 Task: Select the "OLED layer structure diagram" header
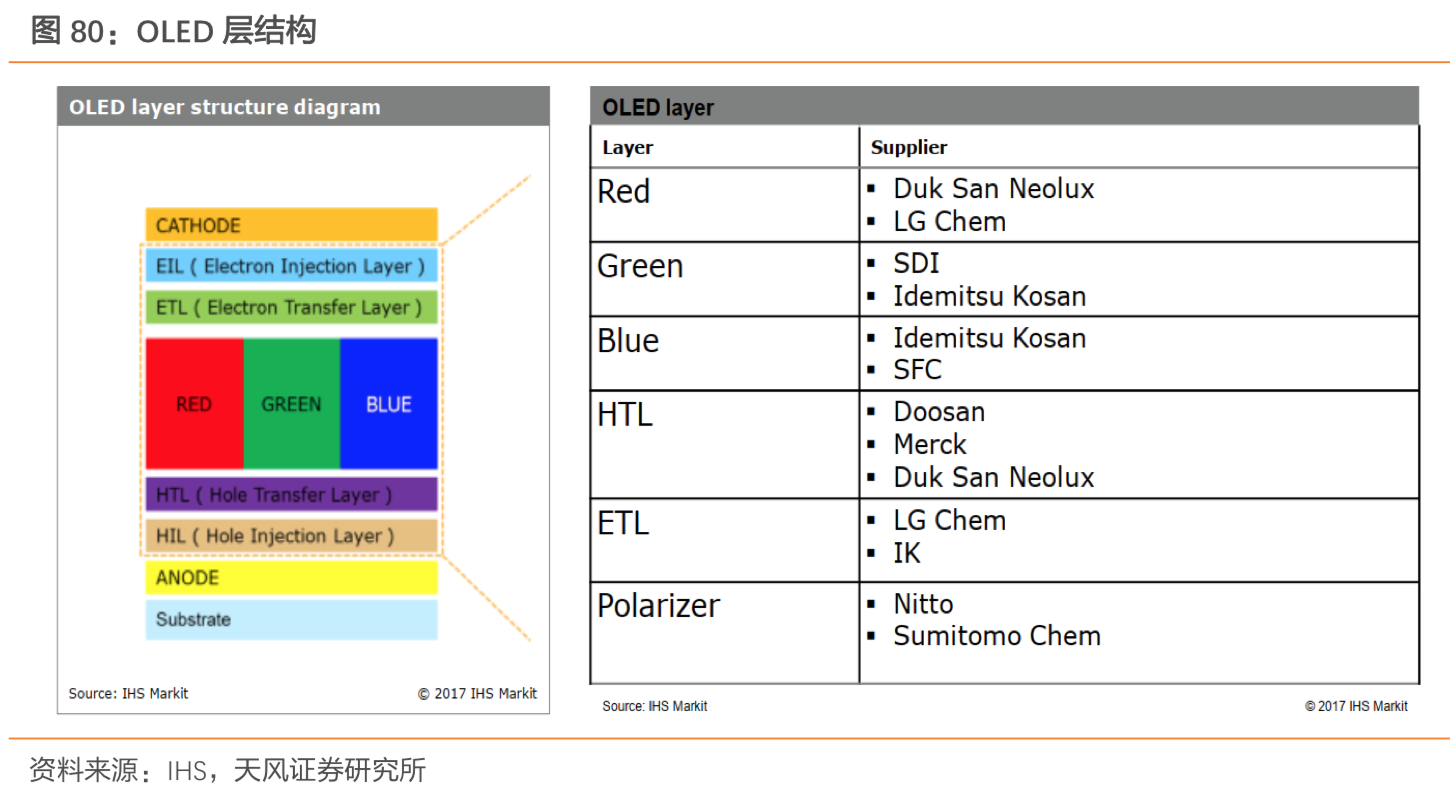click(303, 106)
